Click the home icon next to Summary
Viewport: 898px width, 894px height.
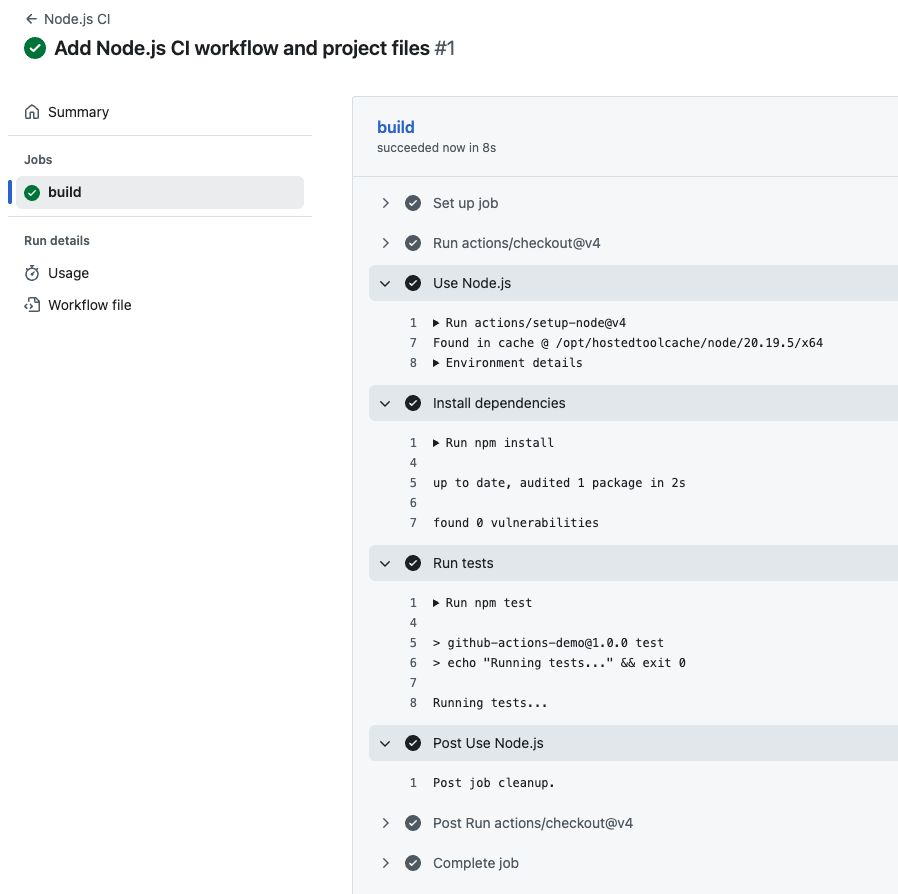pyautogui.click(x=34, y=112)
